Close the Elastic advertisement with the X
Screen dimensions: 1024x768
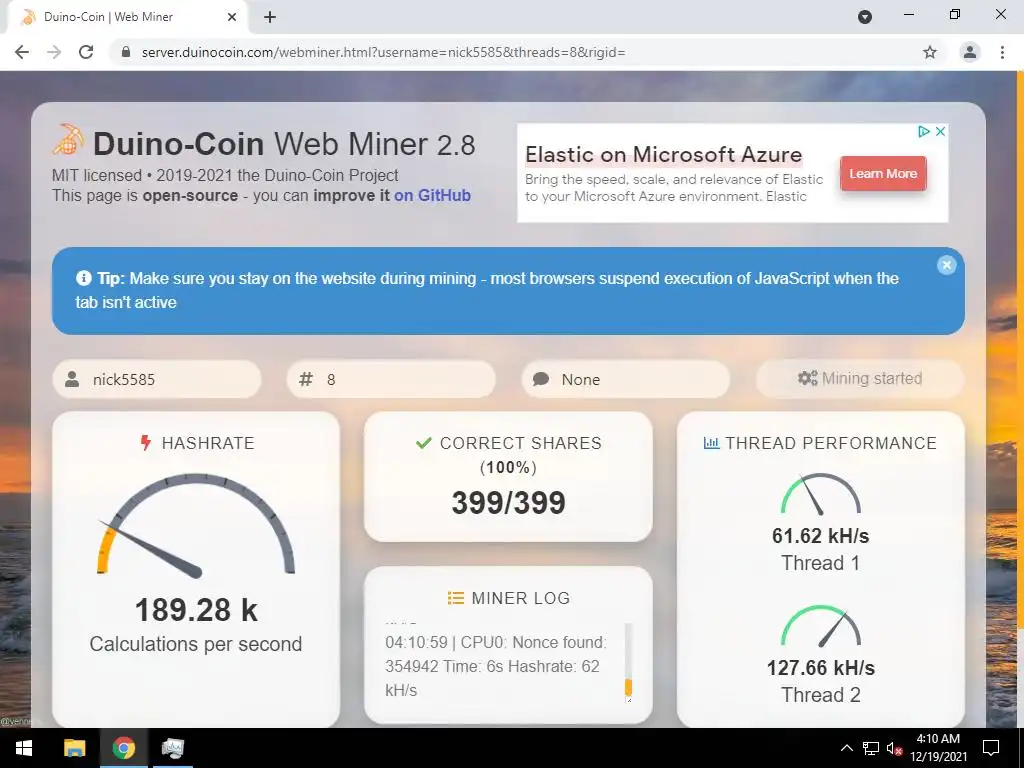(x=940, y=131)
